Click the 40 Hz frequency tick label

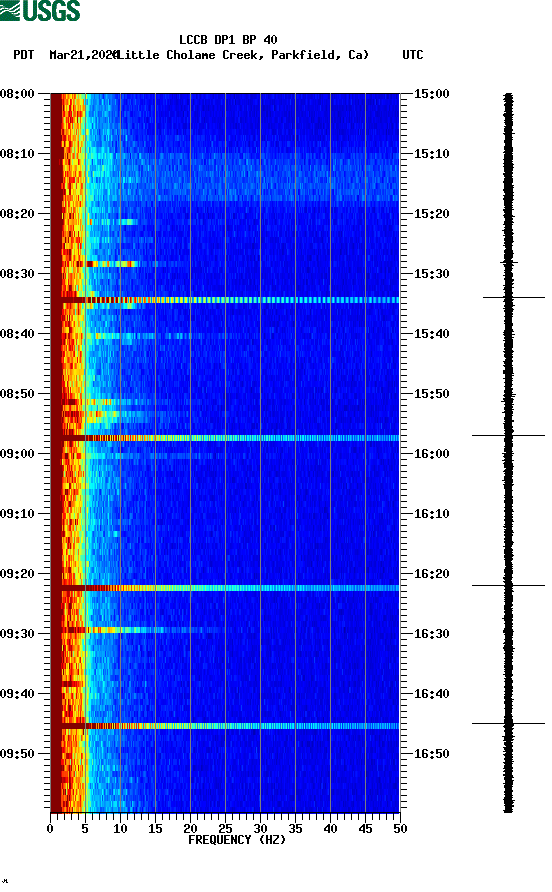point(330,829)
